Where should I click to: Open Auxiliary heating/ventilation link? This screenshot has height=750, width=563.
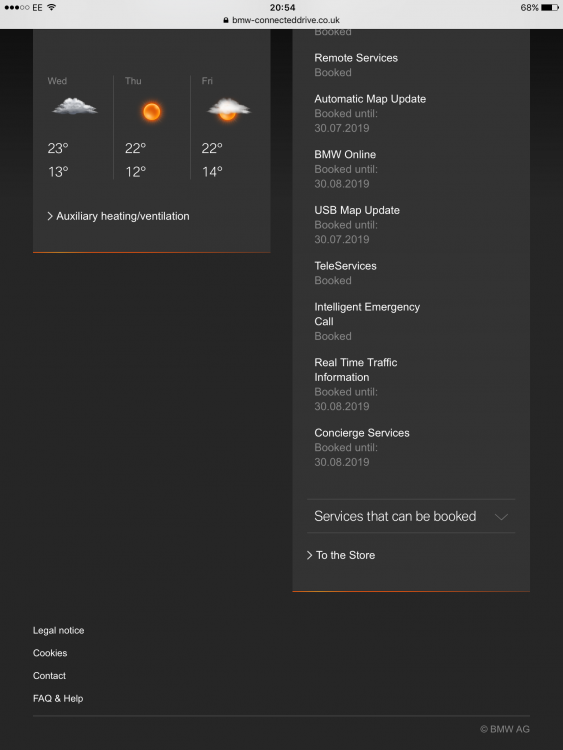123,216
